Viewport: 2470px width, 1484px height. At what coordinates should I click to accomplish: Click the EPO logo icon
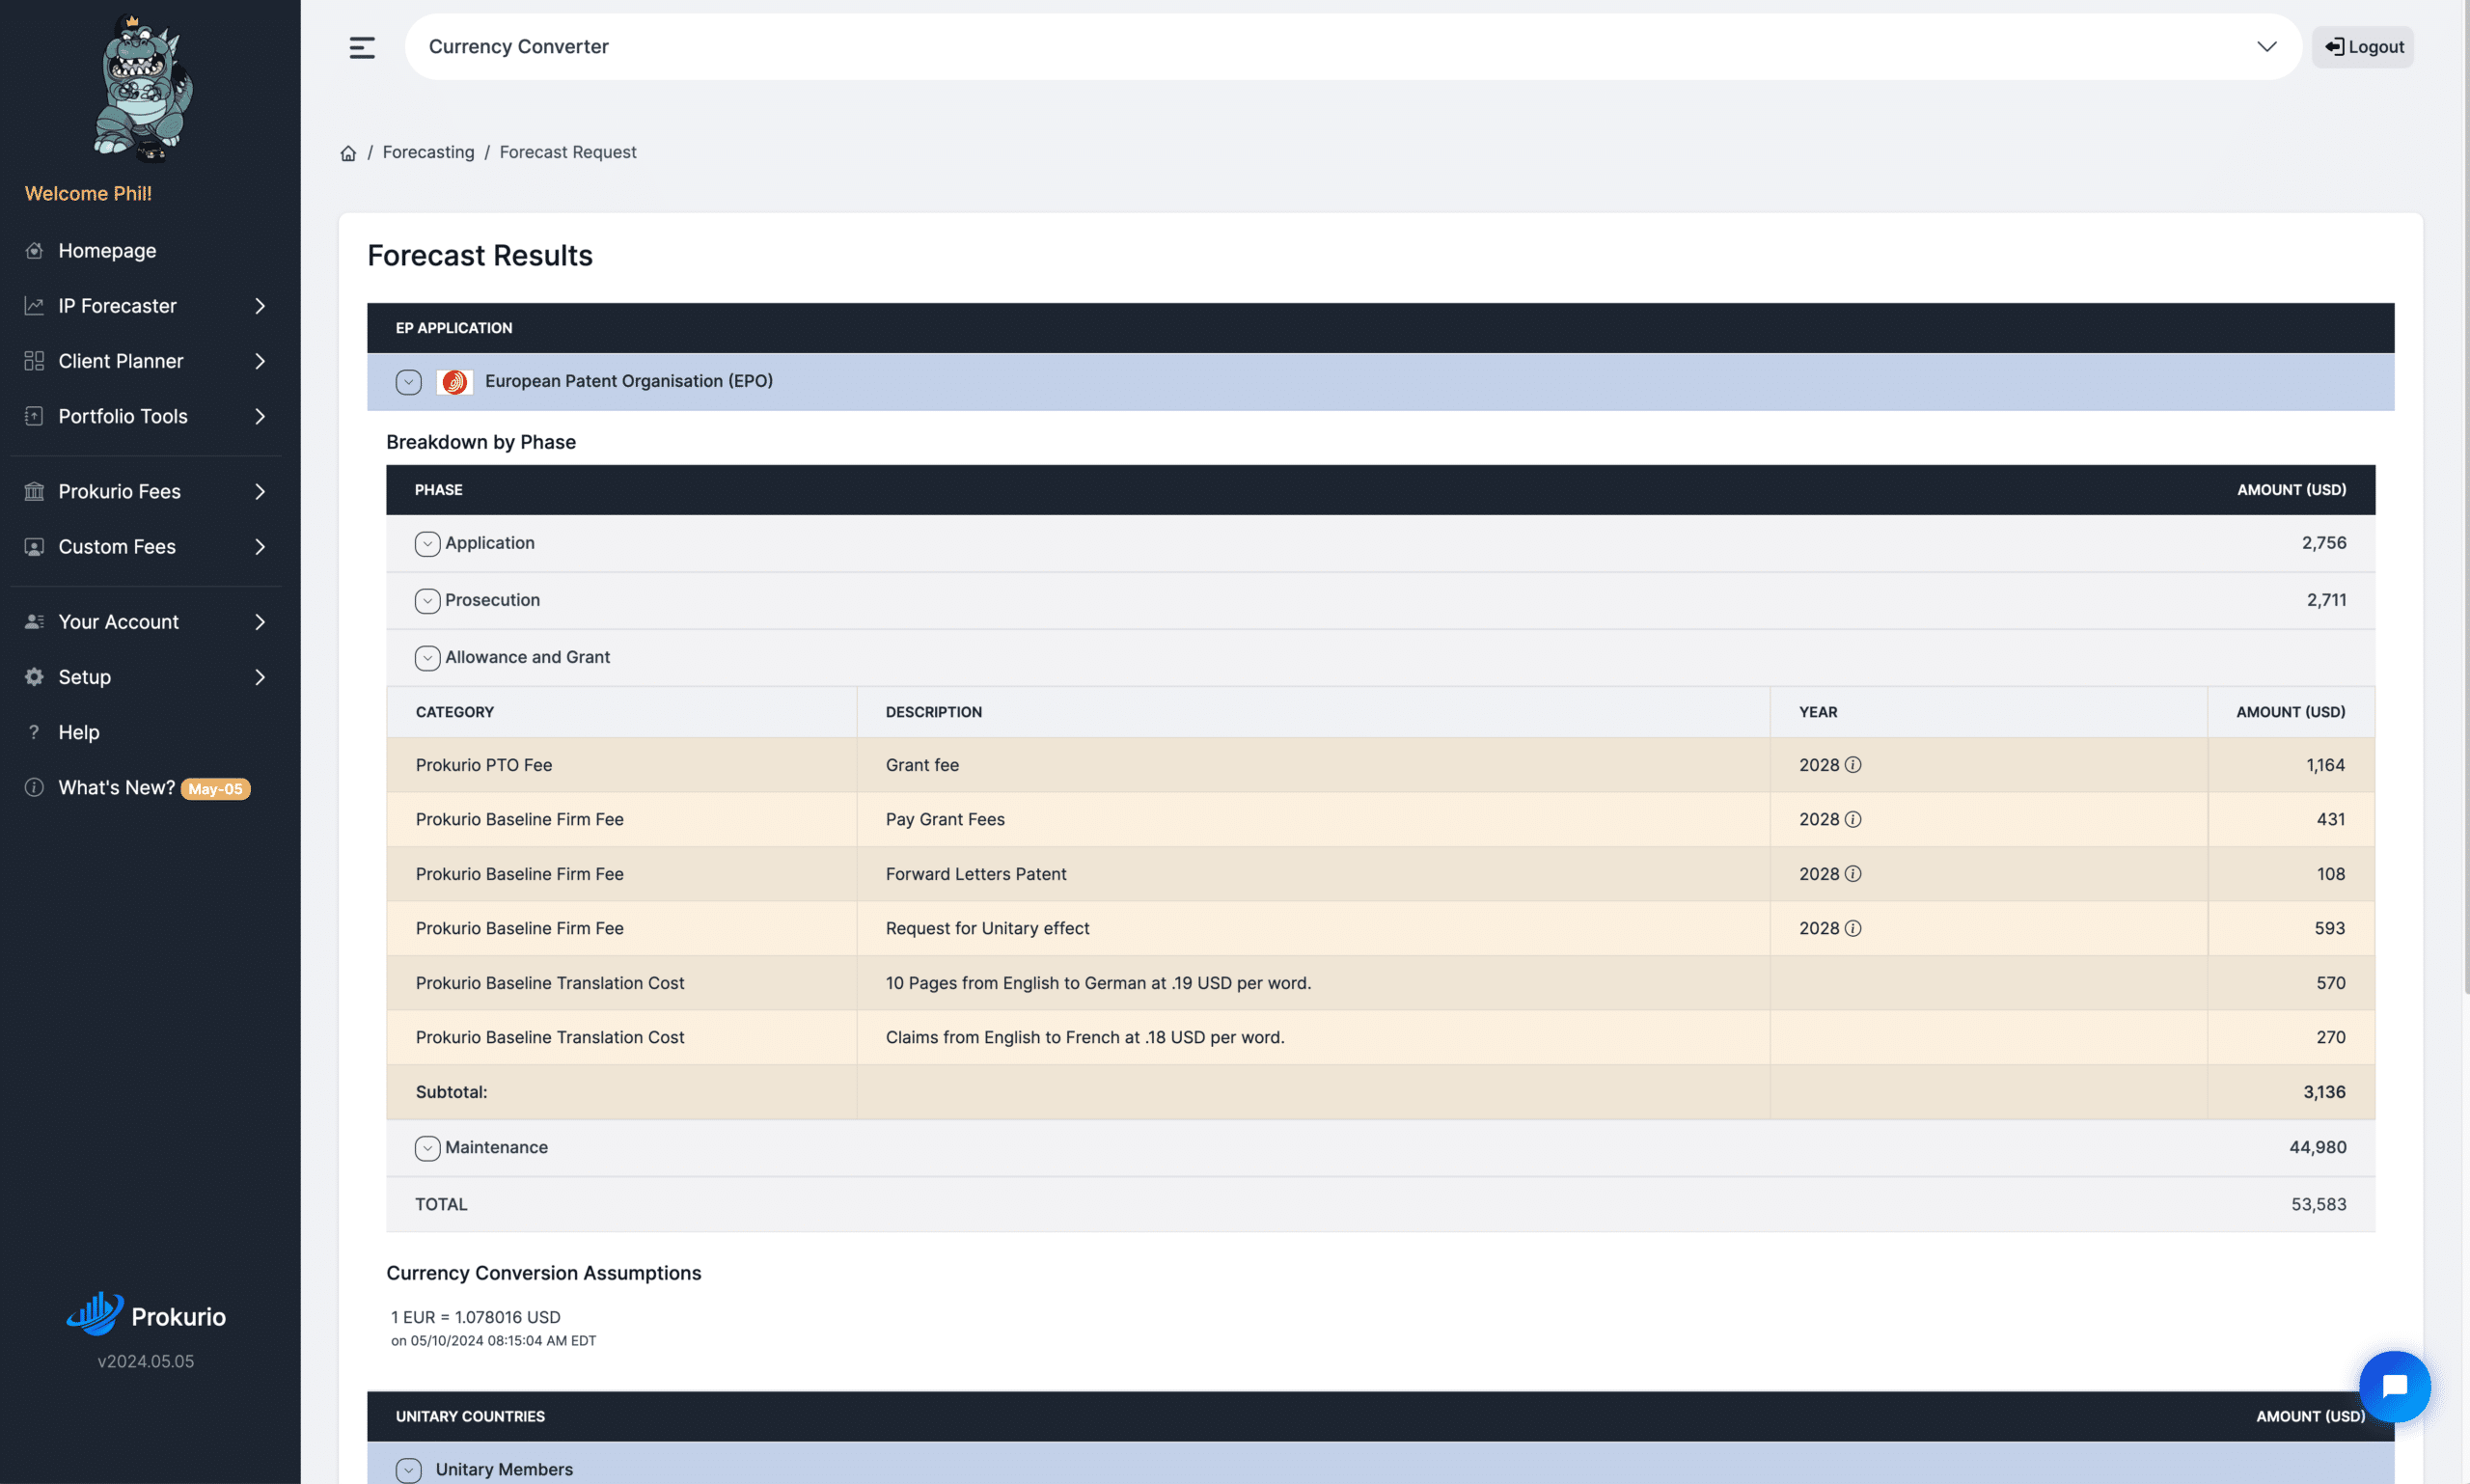[x=455, y=382]
